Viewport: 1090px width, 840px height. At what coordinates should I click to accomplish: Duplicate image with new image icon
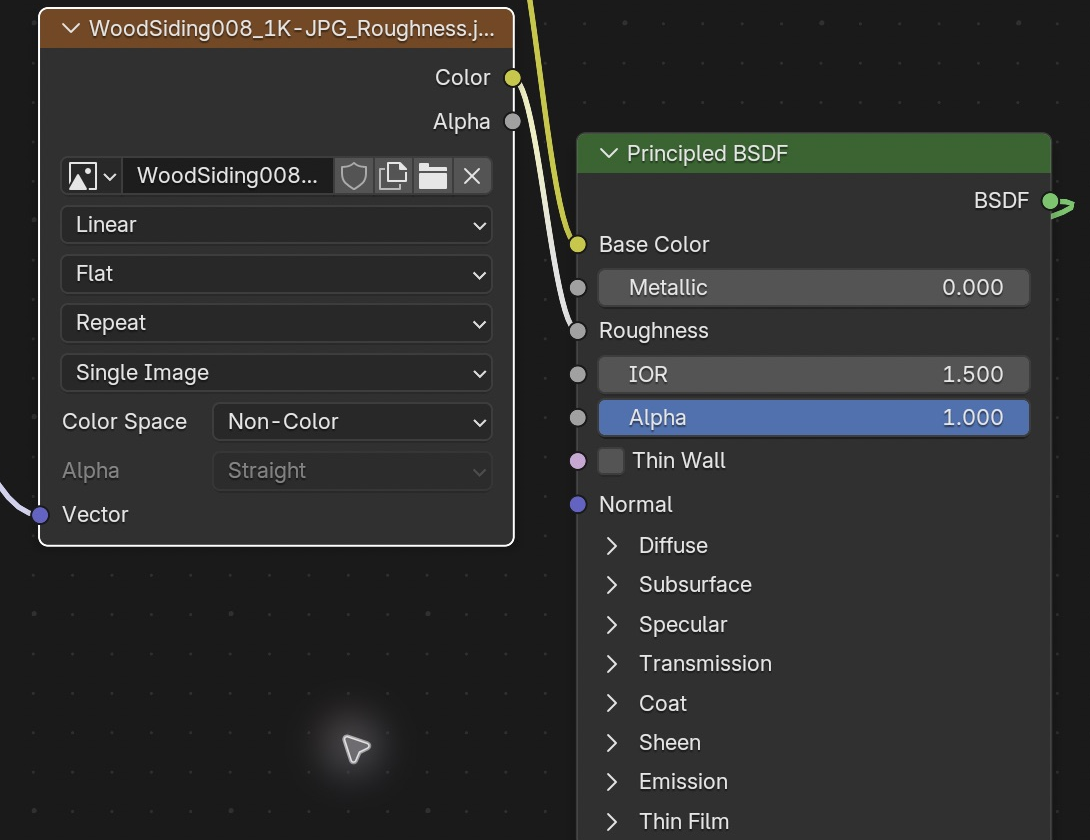[x=393, y=176]
